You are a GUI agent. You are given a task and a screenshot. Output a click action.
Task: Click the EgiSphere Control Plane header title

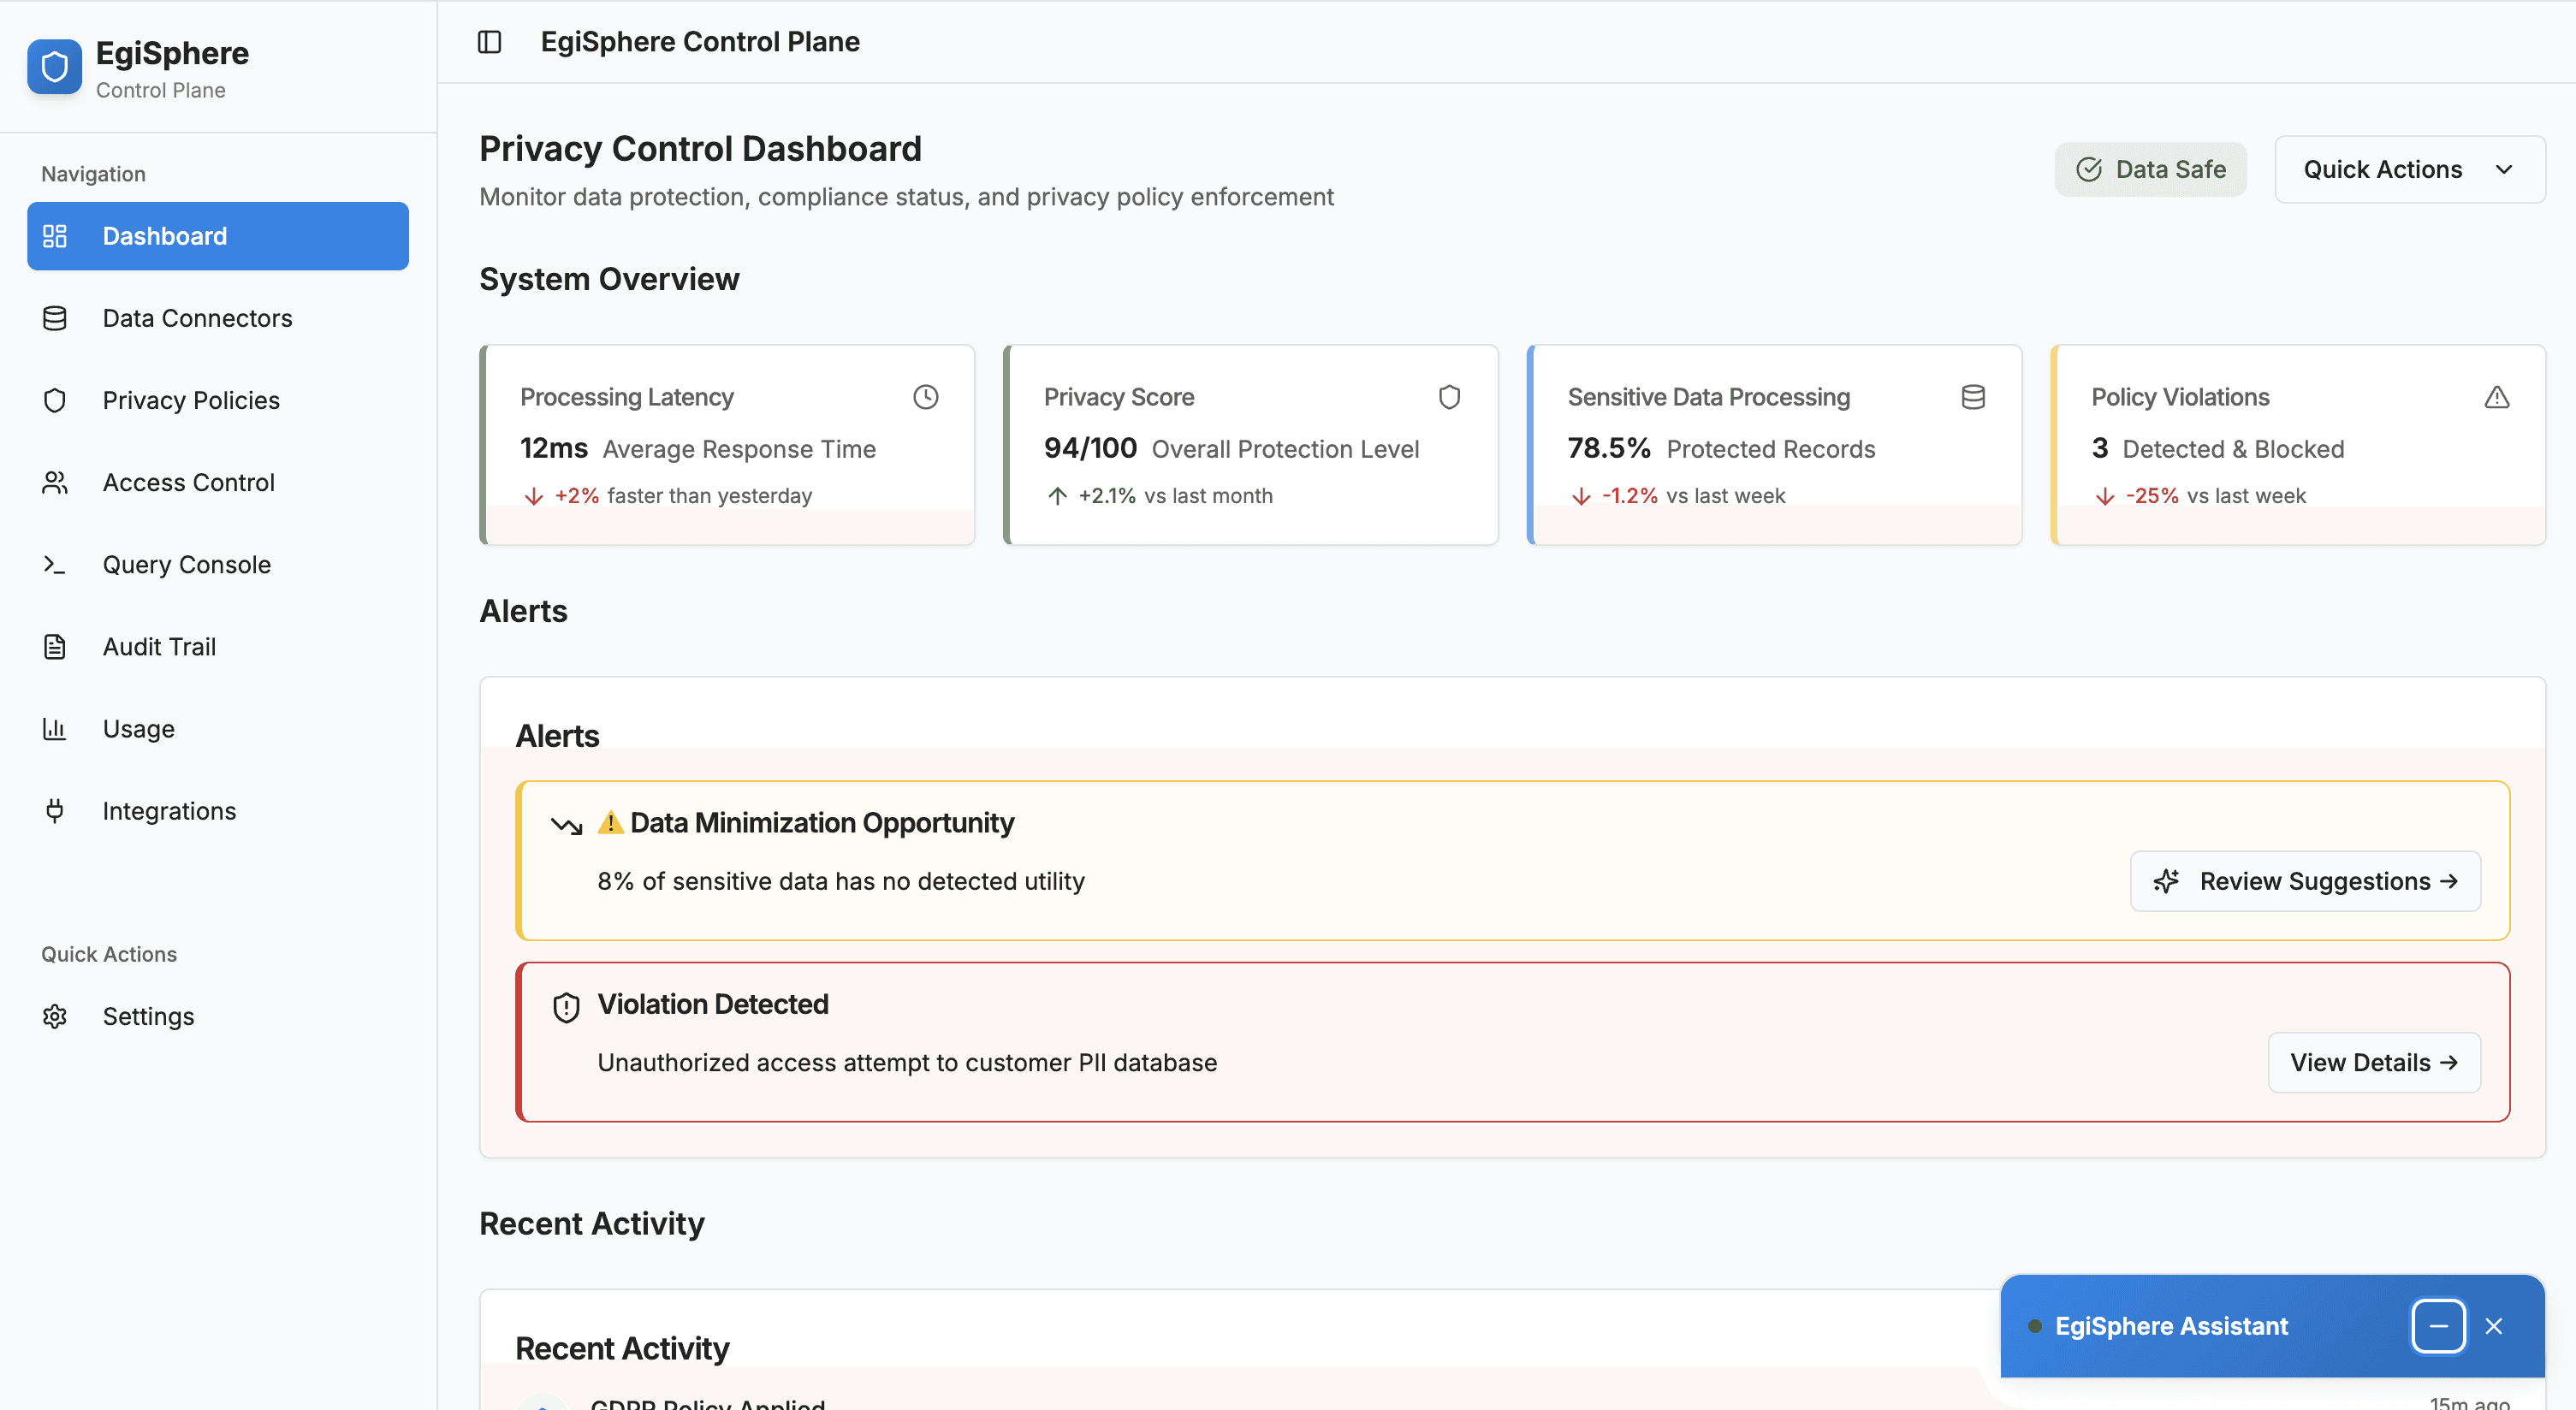(700, 42)
